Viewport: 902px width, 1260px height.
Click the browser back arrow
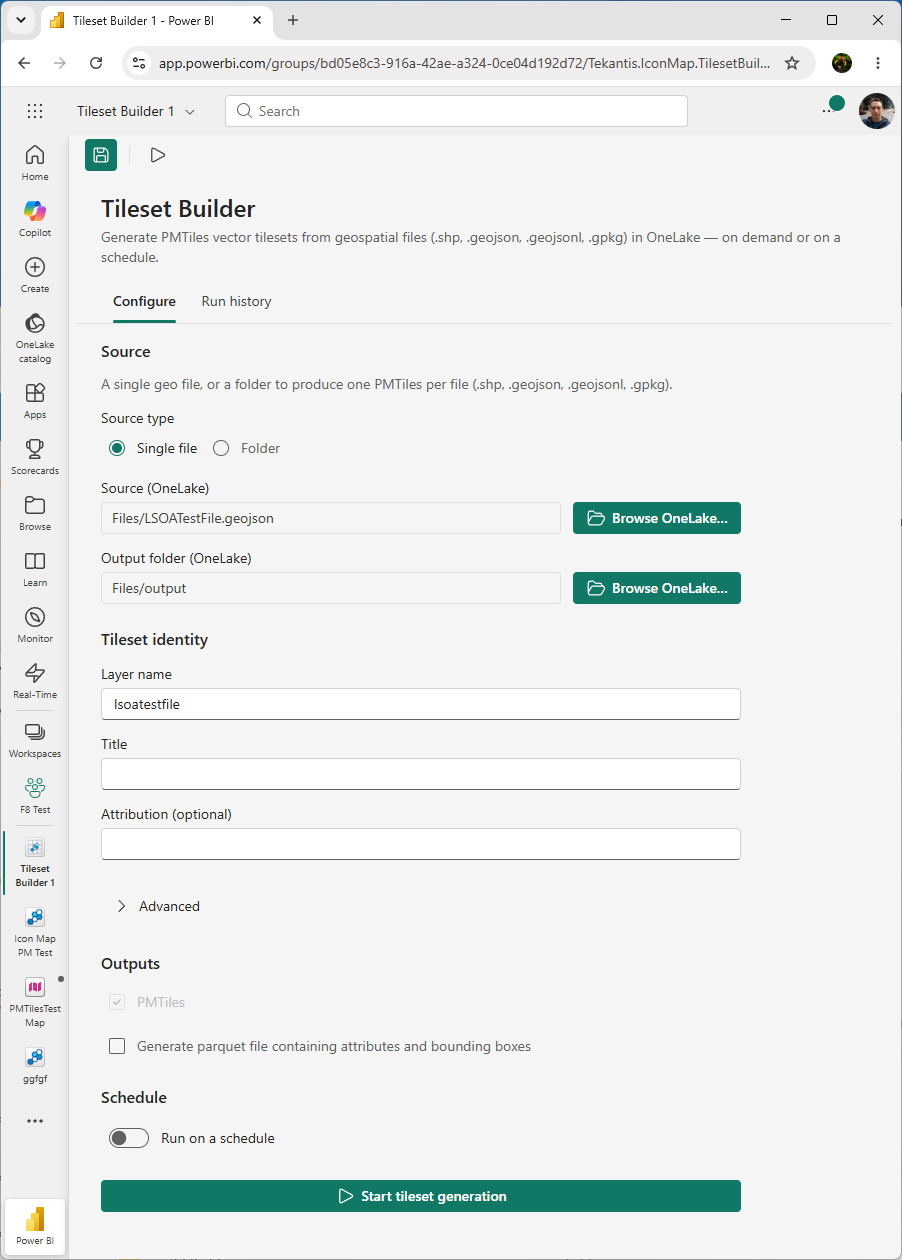pyautogui.click(x=24, y=63)
